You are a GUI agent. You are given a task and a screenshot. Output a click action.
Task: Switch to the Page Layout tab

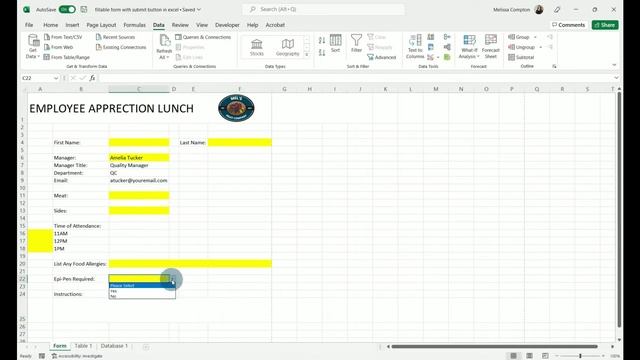coord(101,25)
